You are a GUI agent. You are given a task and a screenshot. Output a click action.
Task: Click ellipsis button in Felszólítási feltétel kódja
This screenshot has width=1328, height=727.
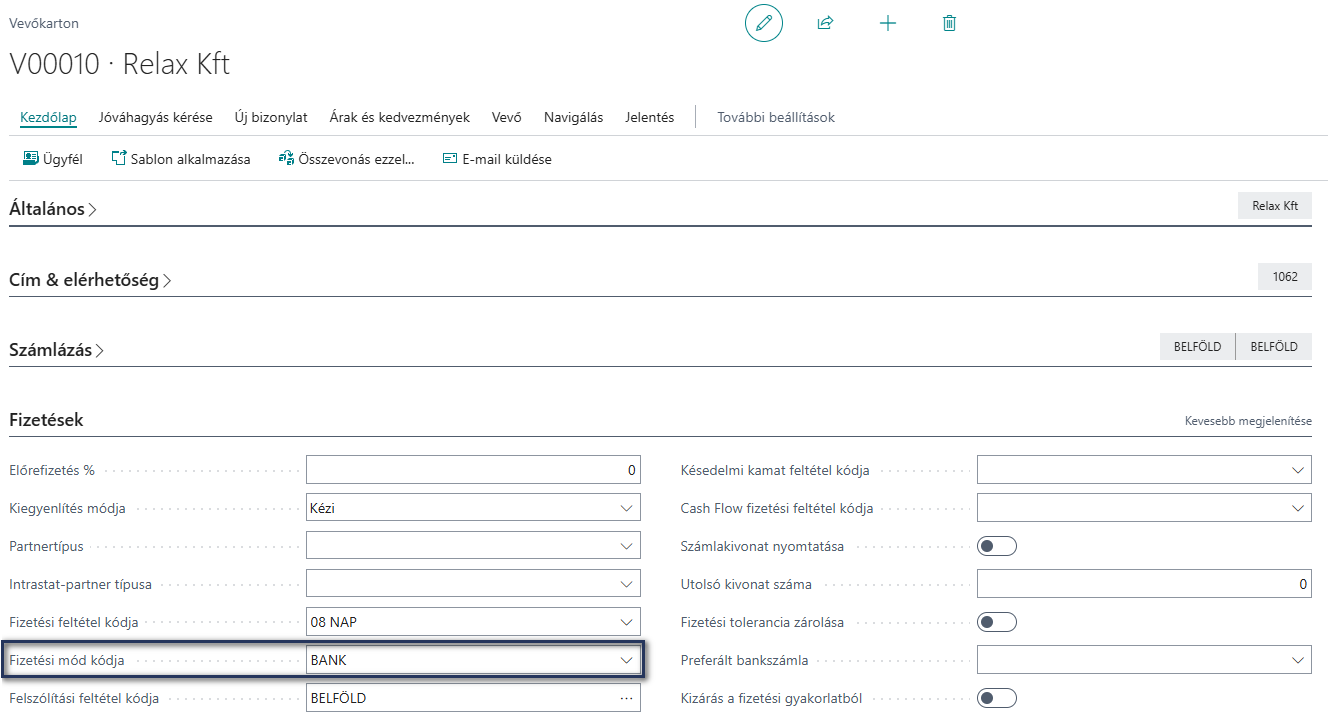pyautogui.click(x=627, y=698)
